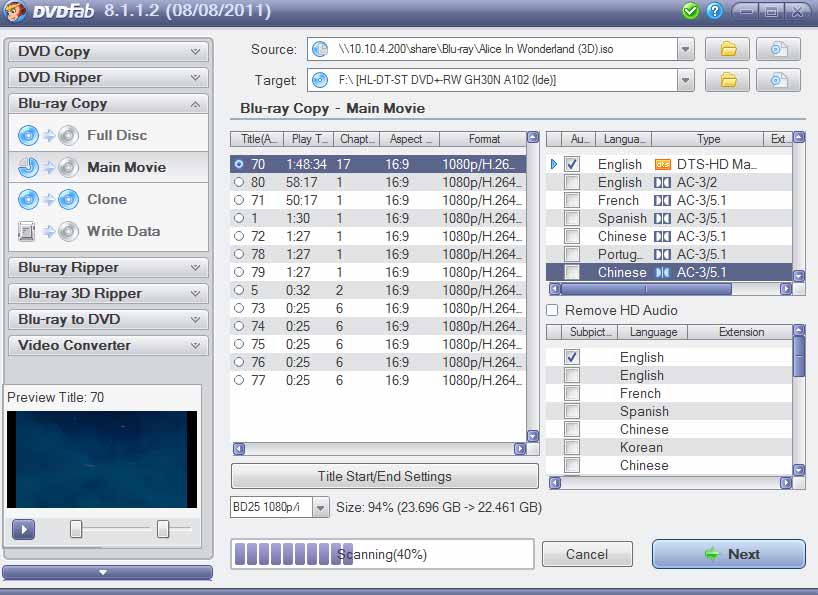Viewport: 818px width, 595px height.
Task: Select Full Disc copy mode
Action: [x=109, y=136]
